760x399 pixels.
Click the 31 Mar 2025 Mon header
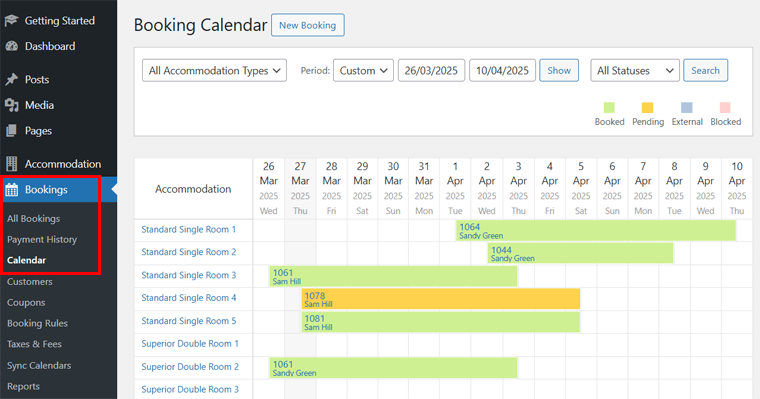(424, 188)
